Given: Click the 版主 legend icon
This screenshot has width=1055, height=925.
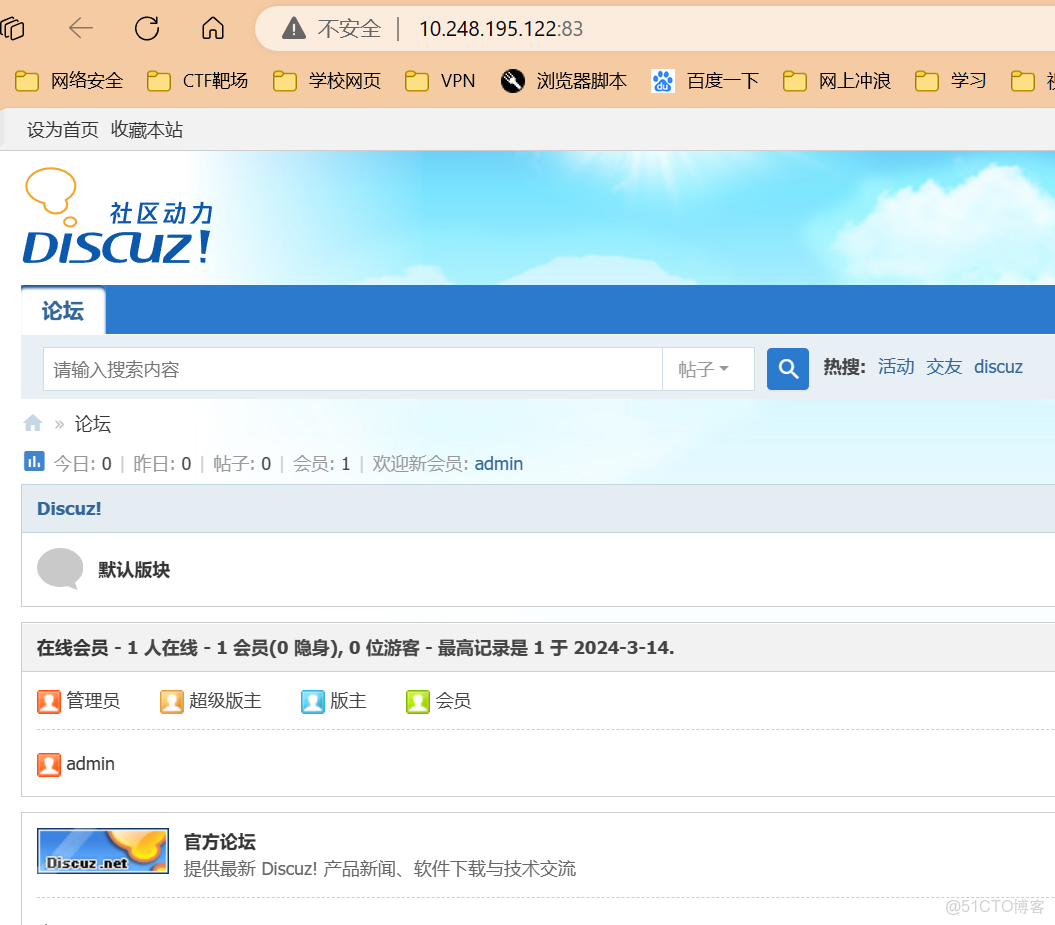Looking at the screenshot, I should [x=313, y=702].
